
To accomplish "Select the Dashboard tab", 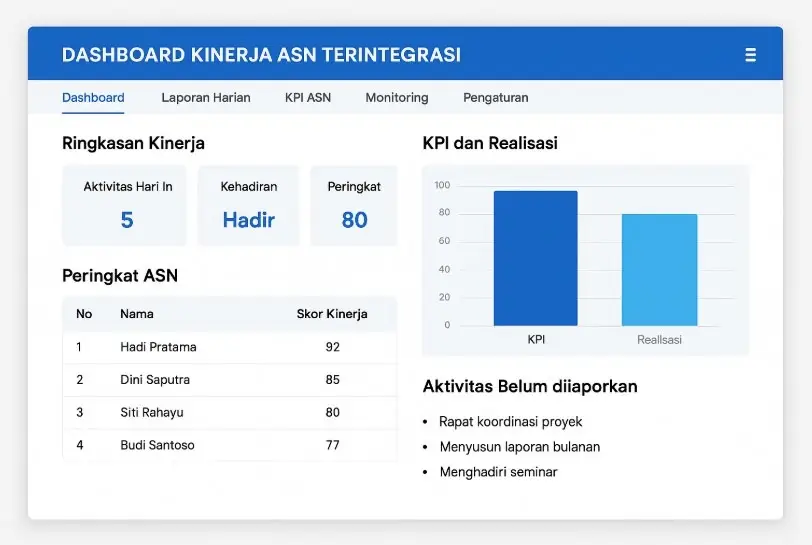I will click(x=93, y=97).
